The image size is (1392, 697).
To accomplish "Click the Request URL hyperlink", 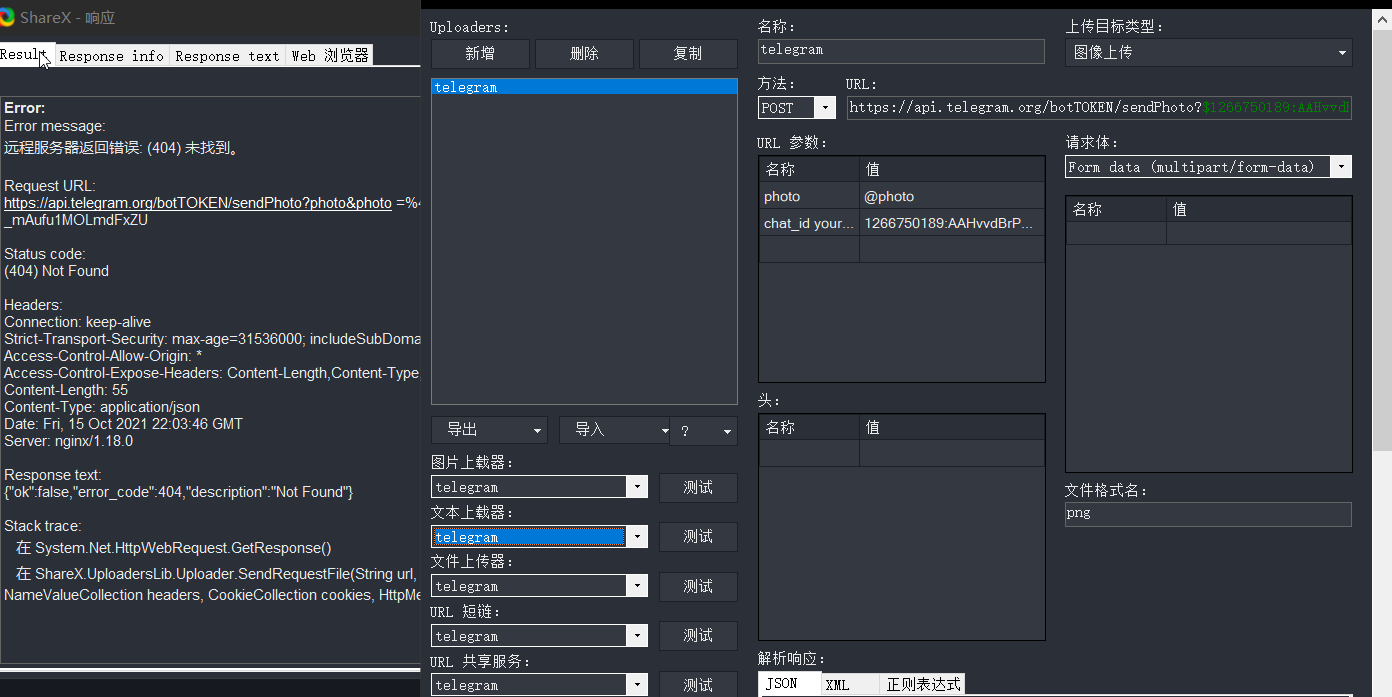I will tap(197, 202).
